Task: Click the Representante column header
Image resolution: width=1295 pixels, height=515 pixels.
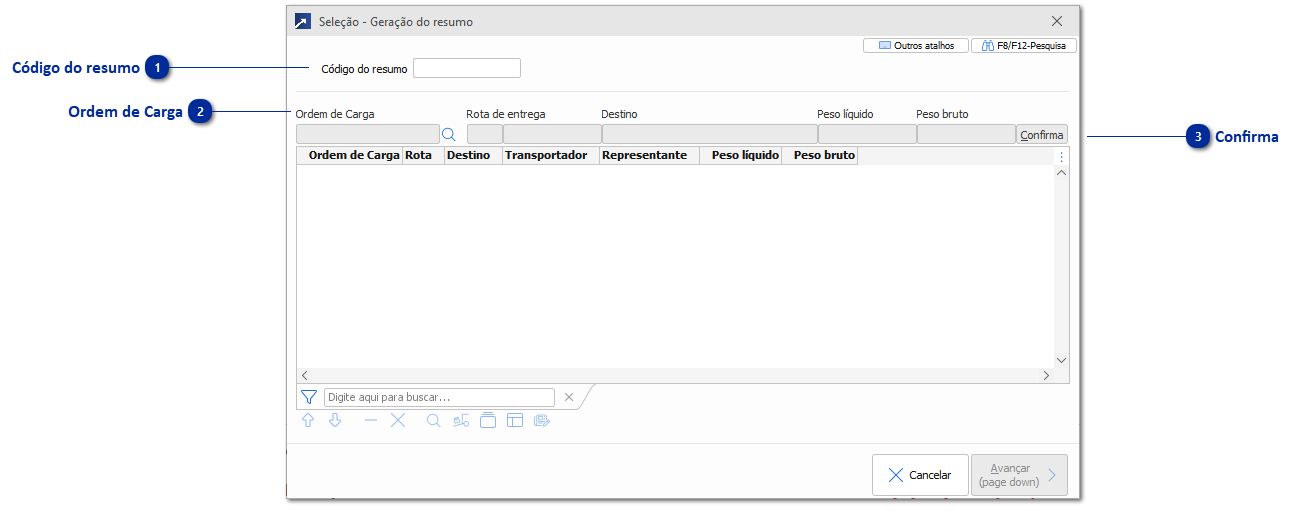Action: pyautogui.click(x=644, y=156)
